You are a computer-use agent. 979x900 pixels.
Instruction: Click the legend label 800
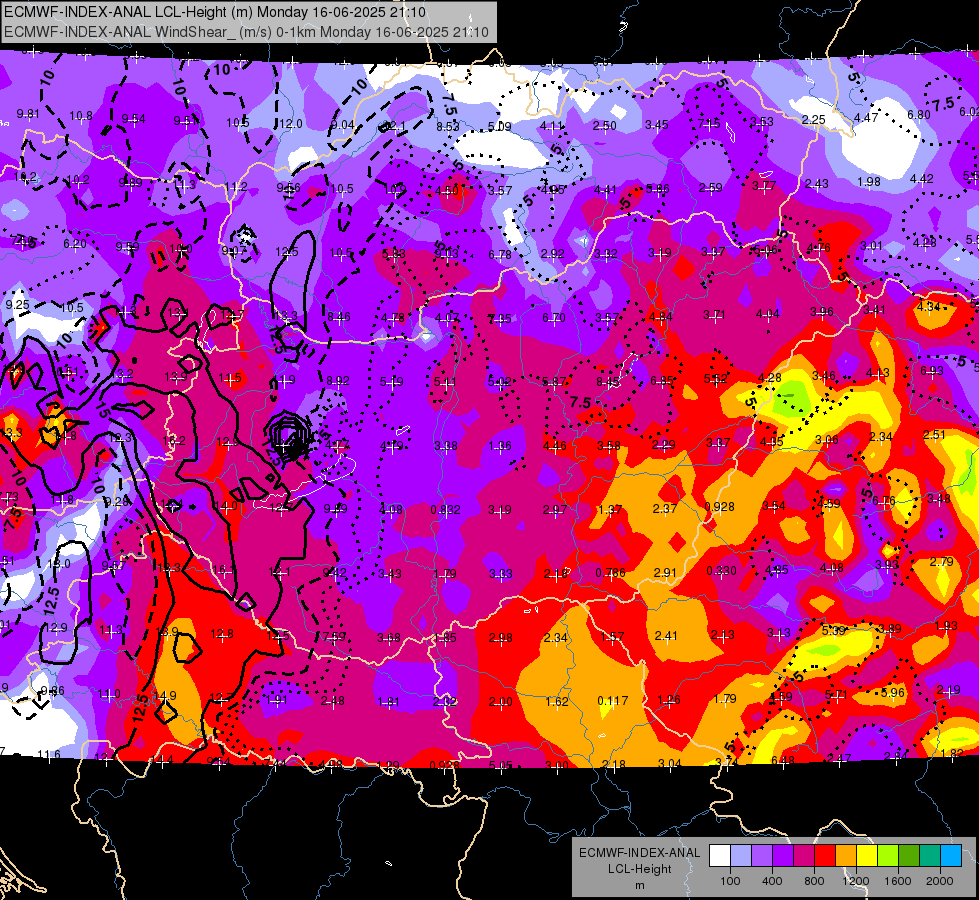pyautogui.click(x=814, y=881)
